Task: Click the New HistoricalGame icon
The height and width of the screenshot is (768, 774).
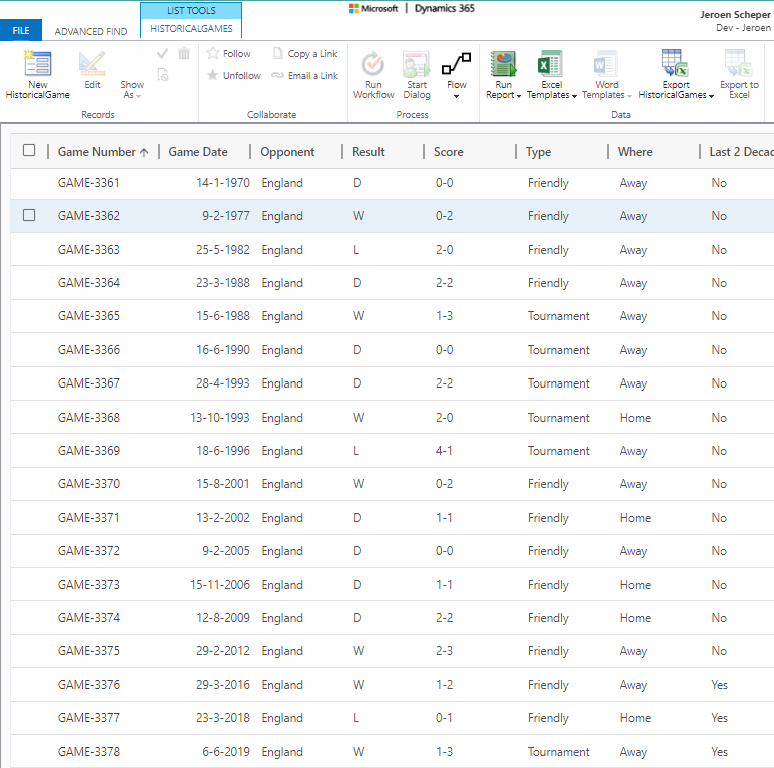Action: pos(38,64)
